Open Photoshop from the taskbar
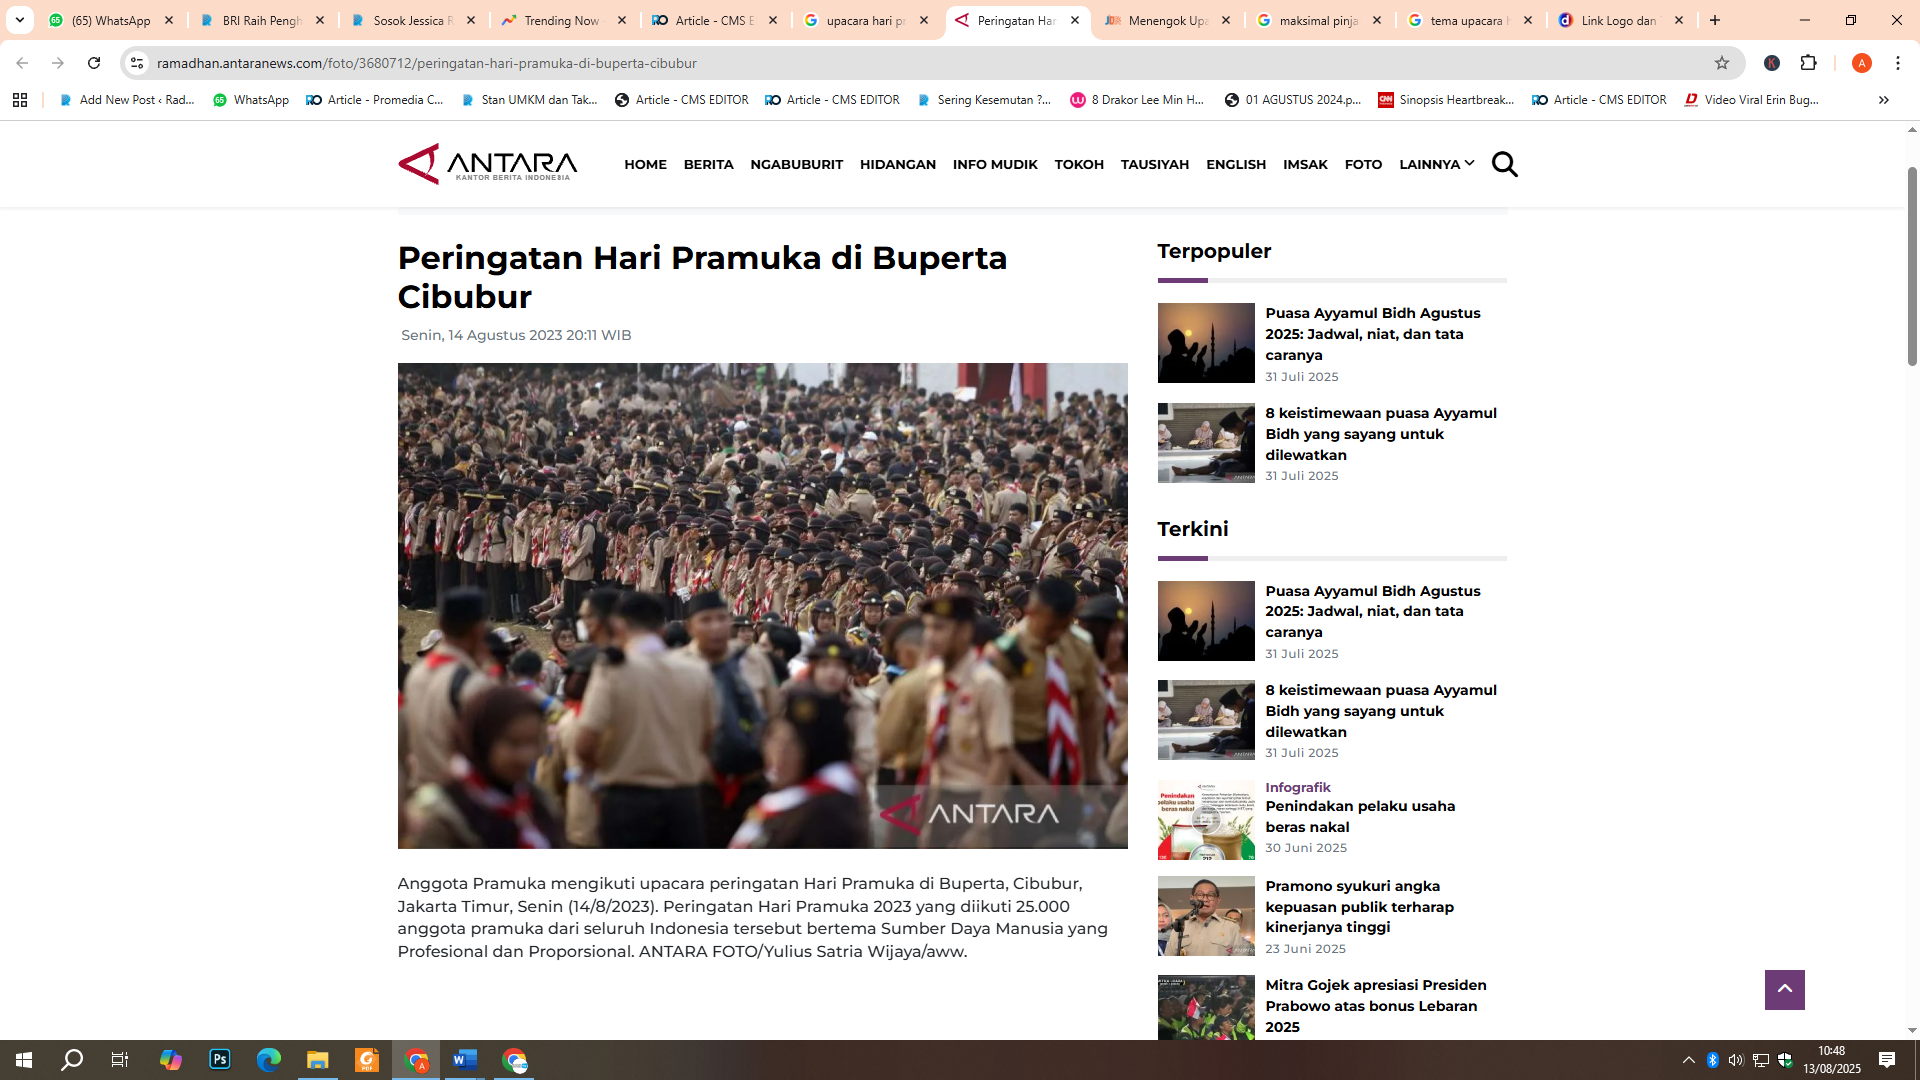 point(220,1060)
